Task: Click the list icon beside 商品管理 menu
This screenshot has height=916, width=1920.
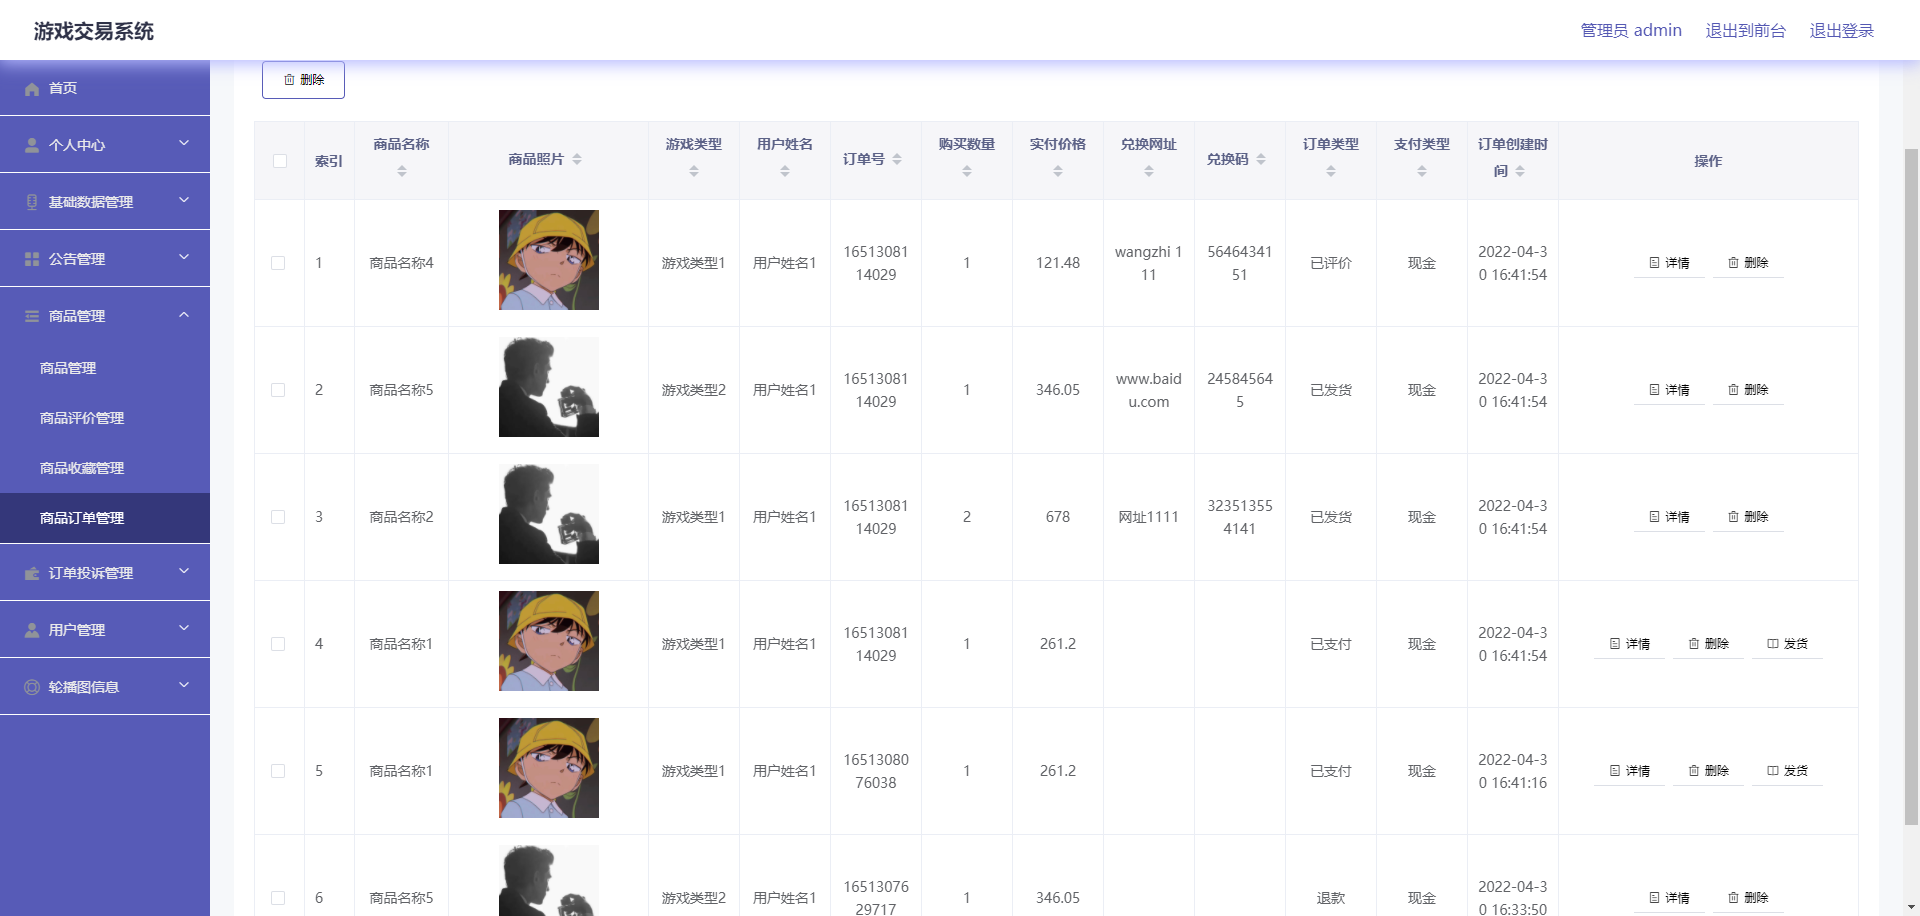Action: (x=32, y=316)
